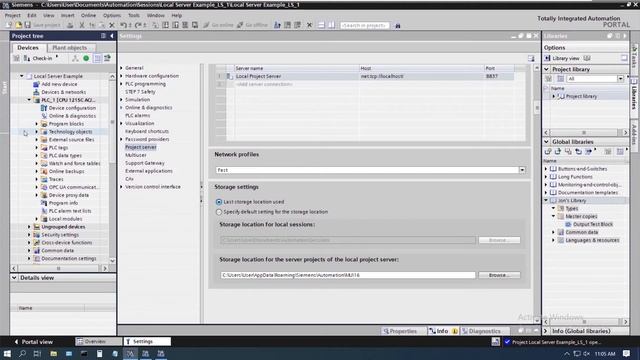Viewport: 640px width, 360px height.
Task: Open the Multiuser settings entry
Action: [x=136, y=155]
